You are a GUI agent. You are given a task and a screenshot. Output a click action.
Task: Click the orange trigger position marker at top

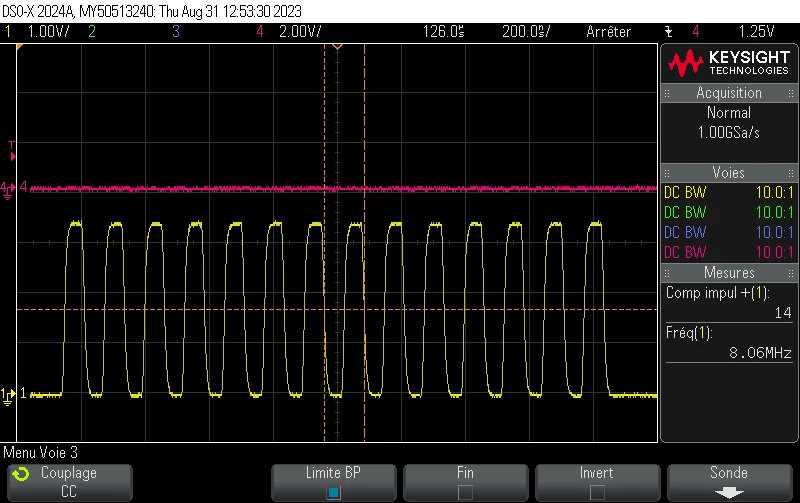click(337, 47)
